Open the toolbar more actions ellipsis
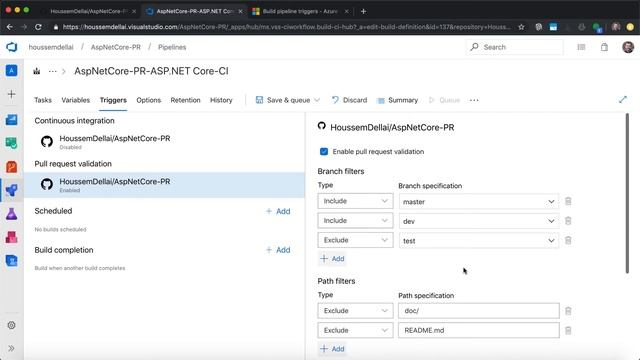The width and height of the screenshot is (640, 360). pos(474,100)
